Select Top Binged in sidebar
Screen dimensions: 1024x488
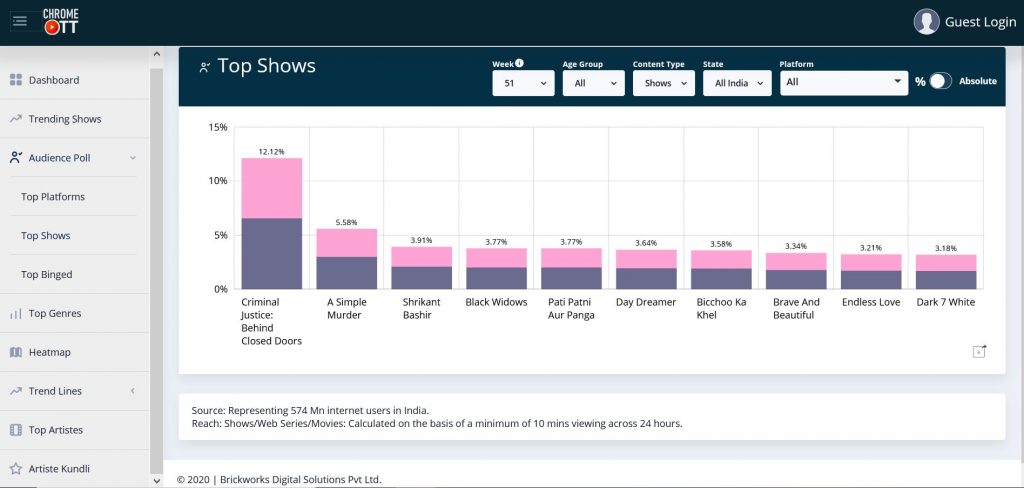47,275
